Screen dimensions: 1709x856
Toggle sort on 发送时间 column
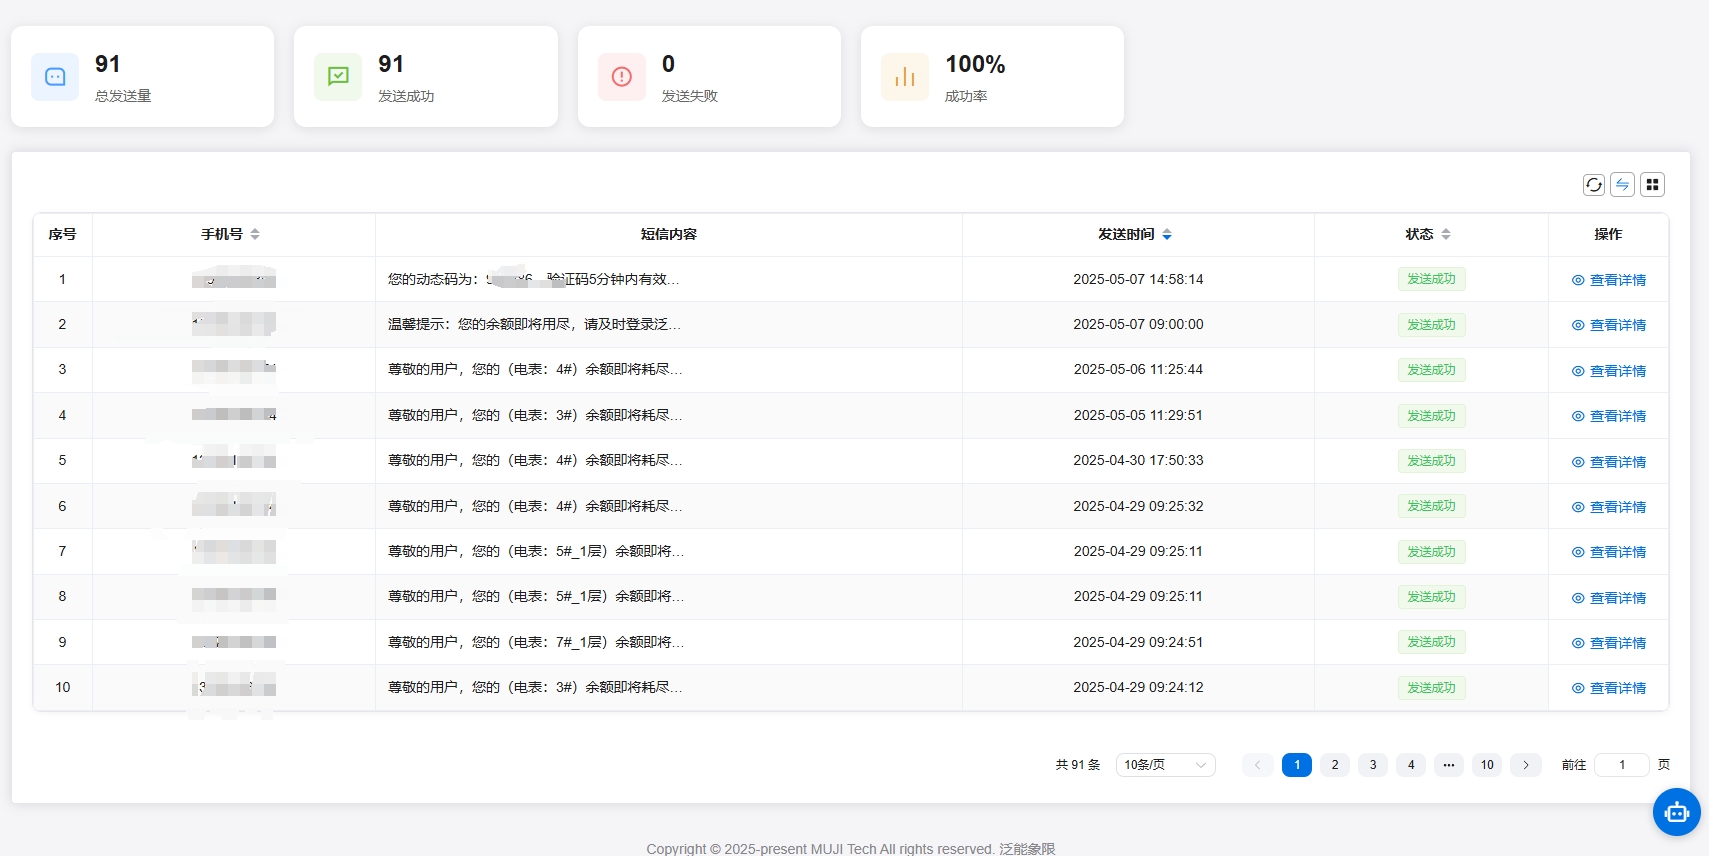point(1167,234)
